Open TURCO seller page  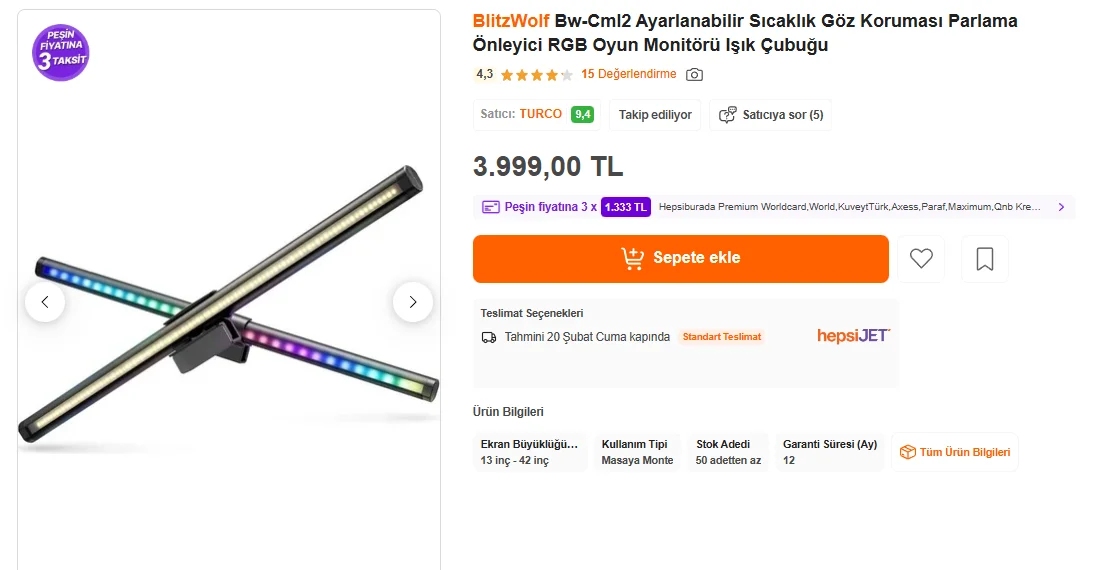point(540,114)
